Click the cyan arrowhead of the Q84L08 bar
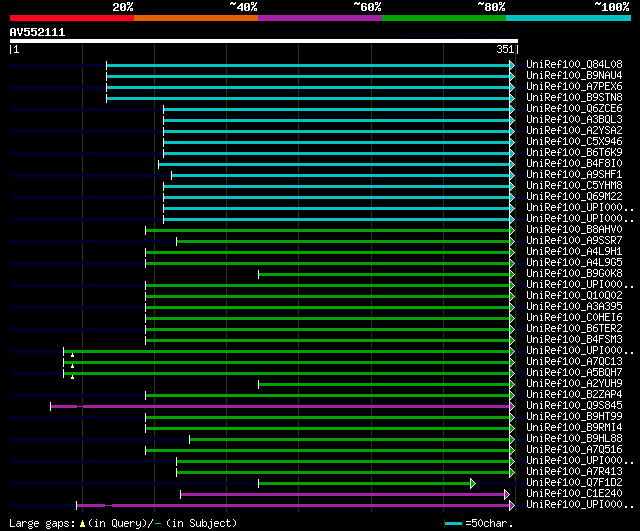The height and width of the screenshot is (531, 640). pyautogui.click(x=512, y=65)
